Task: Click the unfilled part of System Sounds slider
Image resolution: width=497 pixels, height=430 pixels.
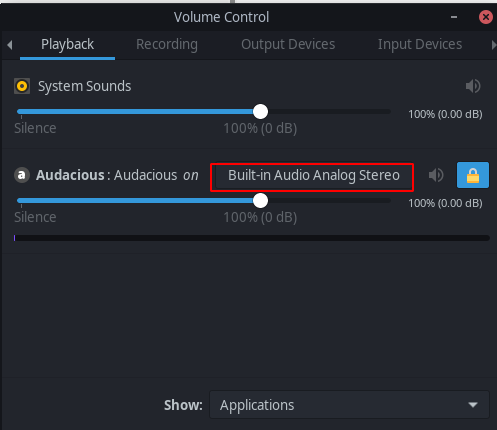Action: [329, 112]
